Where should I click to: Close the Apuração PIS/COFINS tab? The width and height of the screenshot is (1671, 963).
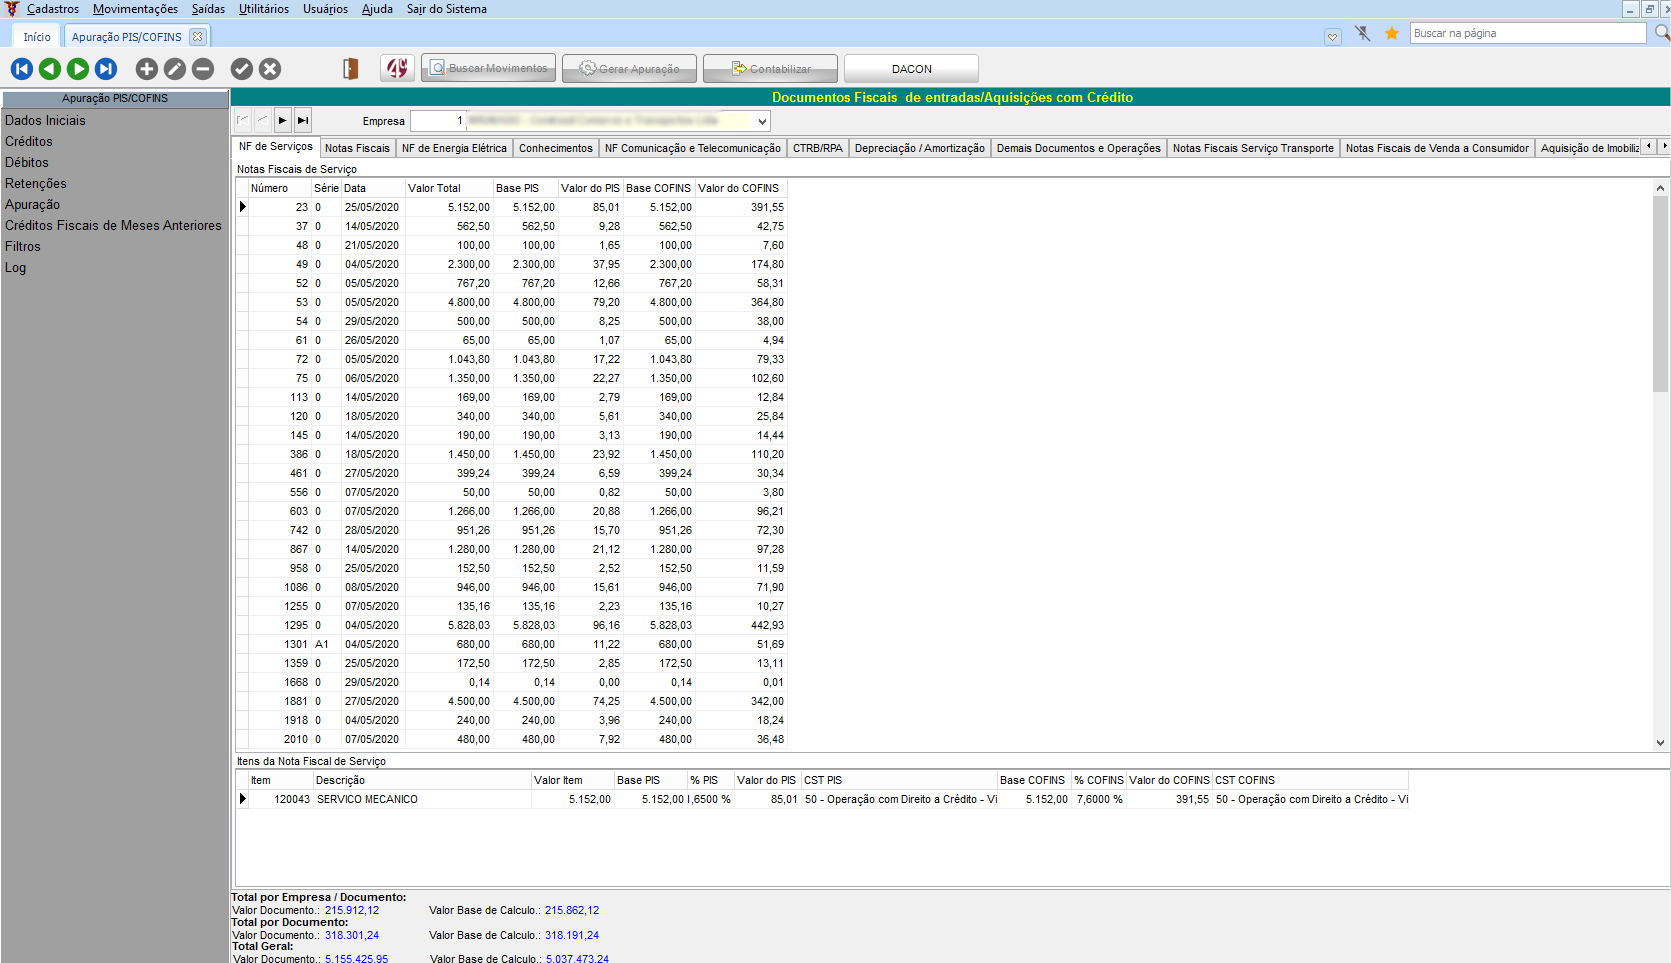click(x=198, y=37)
